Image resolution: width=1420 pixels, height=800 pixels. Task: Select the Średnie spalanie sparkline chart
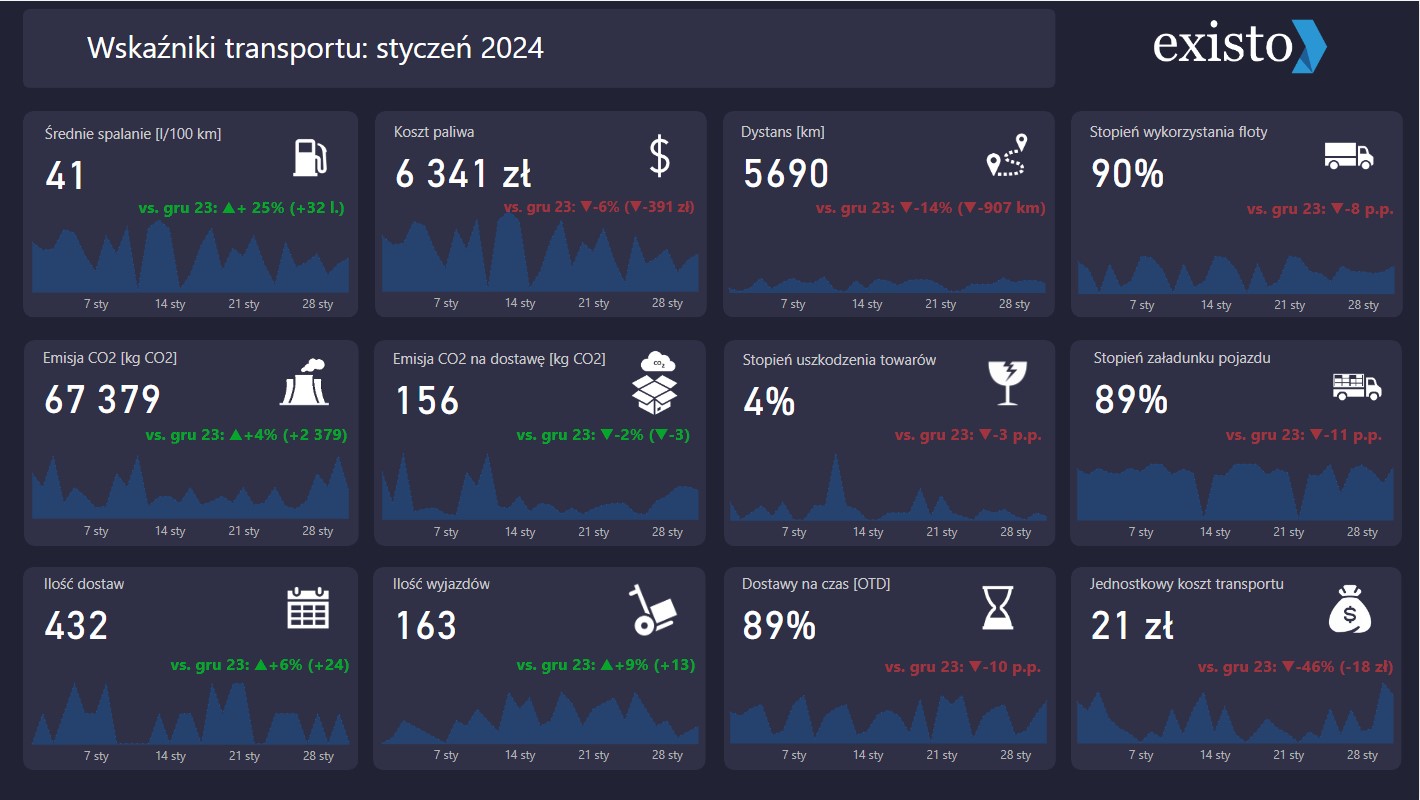point(190,257)
